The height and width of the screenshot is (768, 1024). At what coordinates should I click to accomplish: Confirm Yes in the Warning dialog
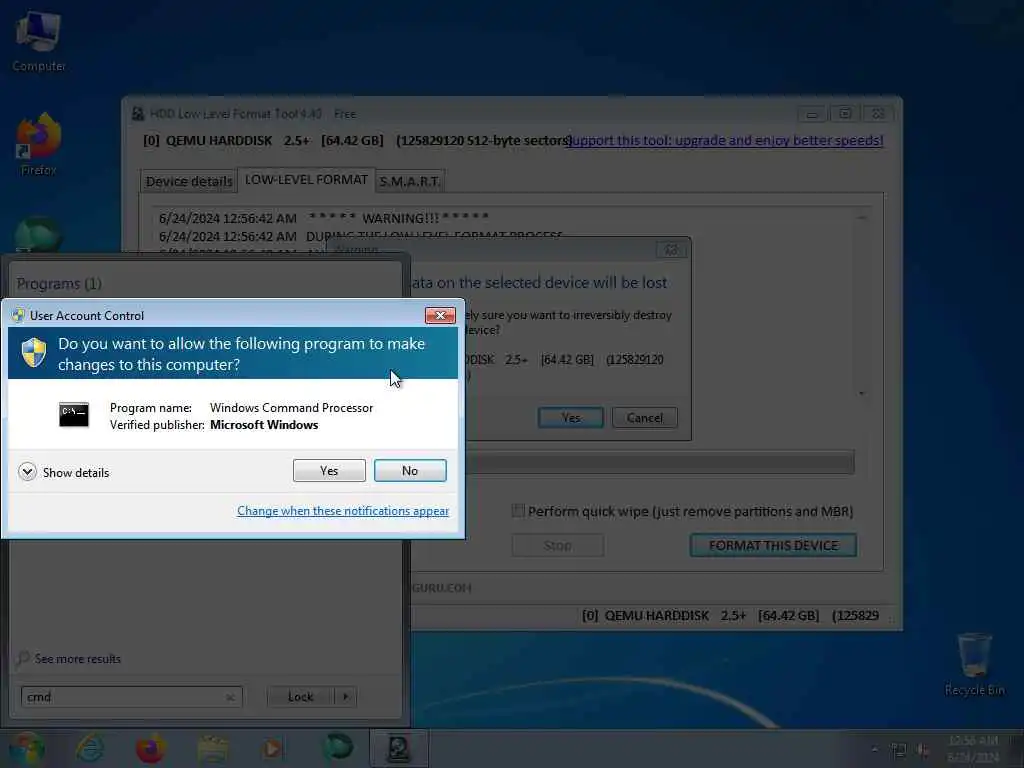(571, 418)
